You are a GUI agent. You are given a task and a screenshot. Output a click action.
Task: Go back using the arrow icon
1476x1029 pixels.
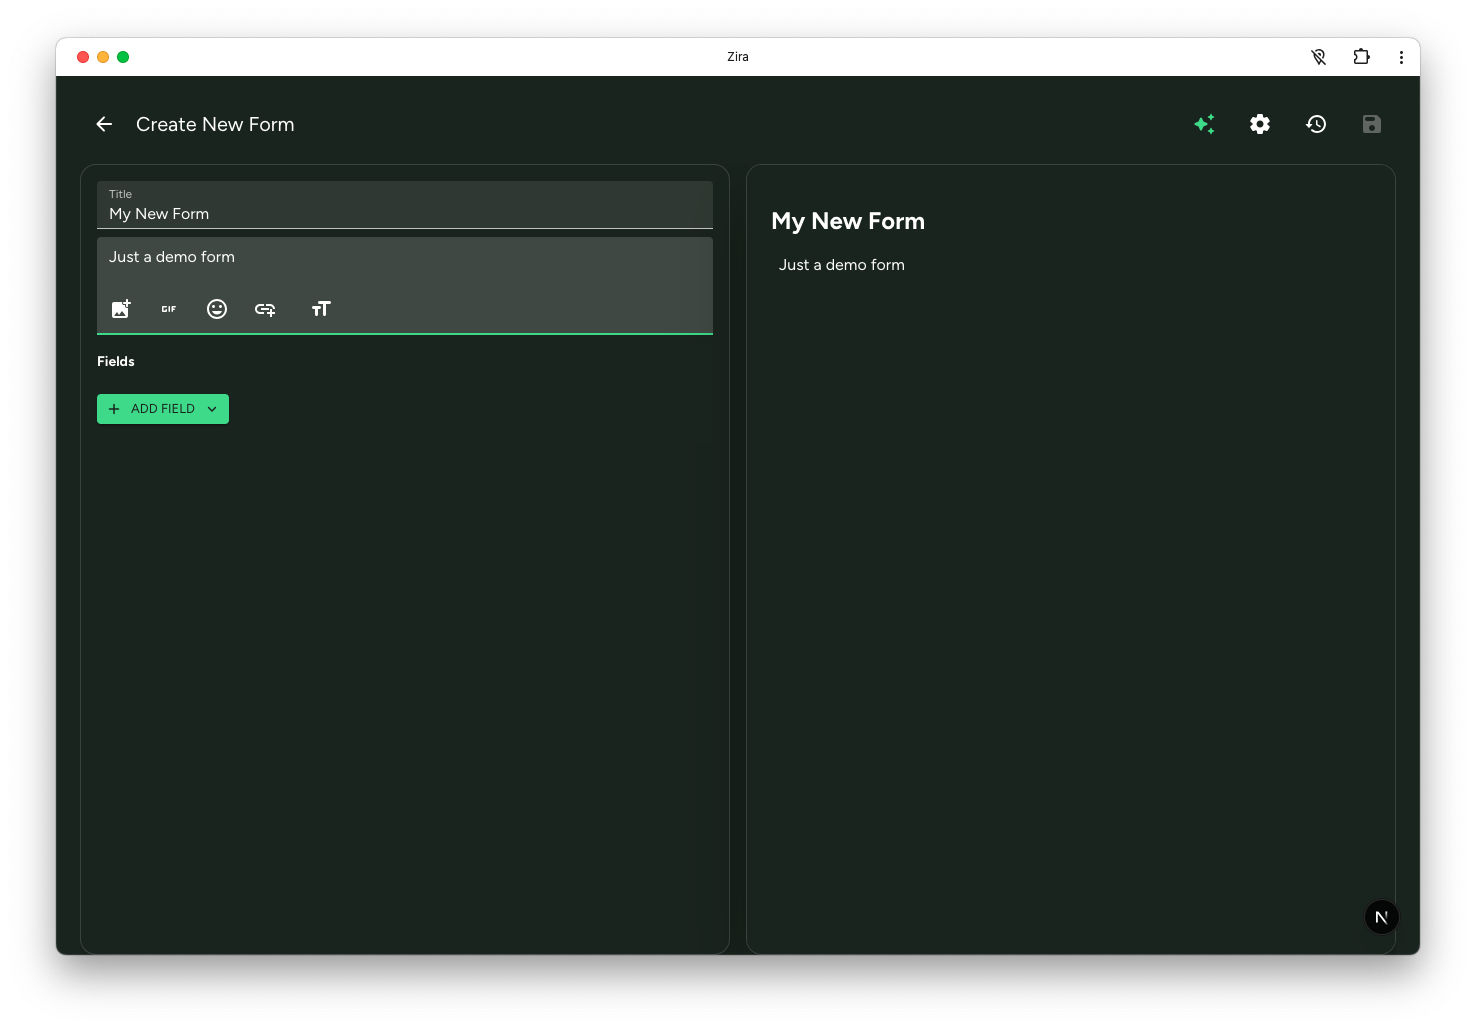pos(104,124)
